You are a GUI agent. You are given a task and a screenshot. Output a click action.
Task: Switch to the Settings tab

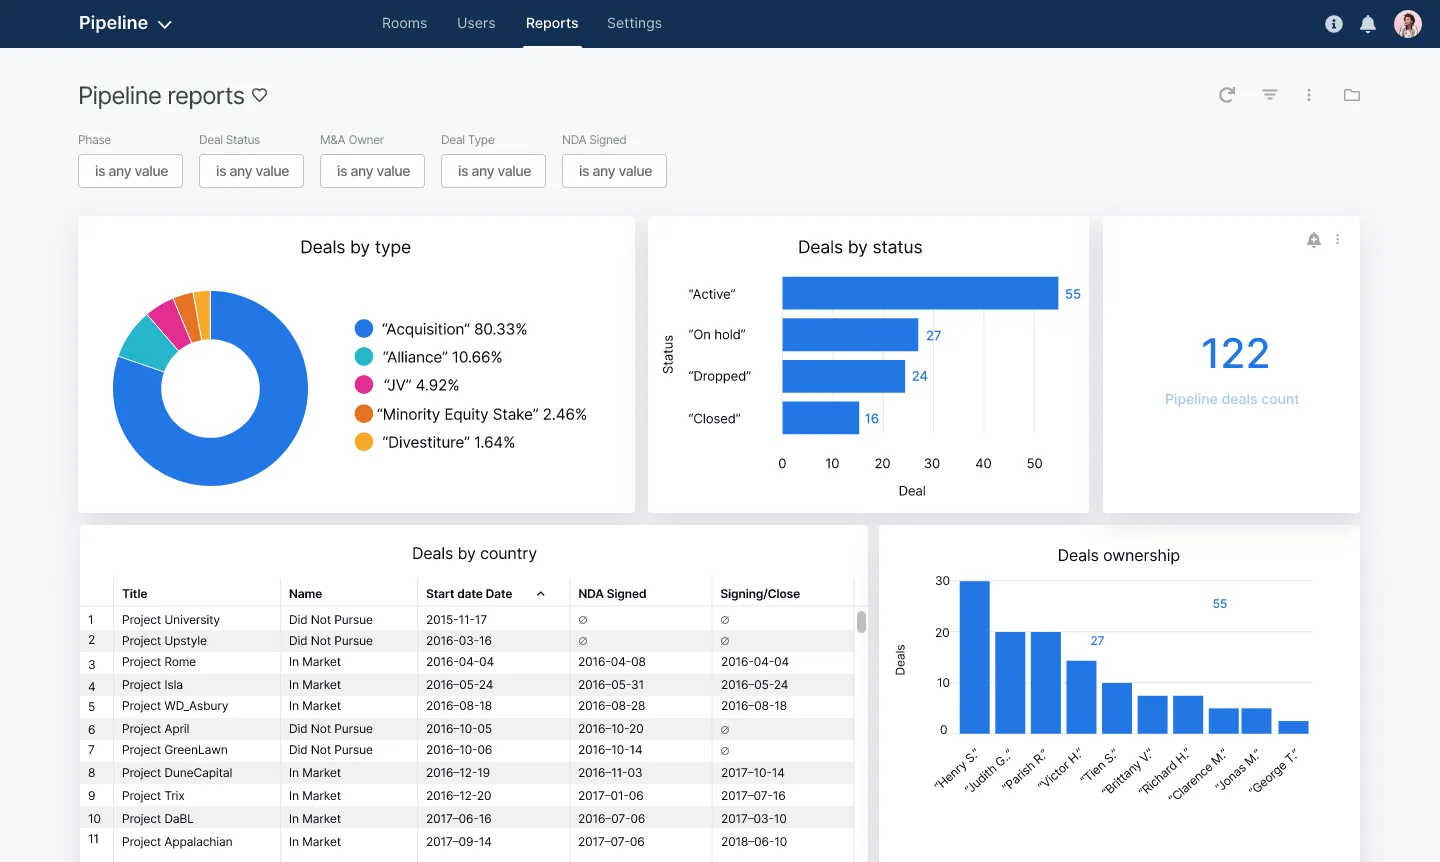click(x=634, y=23)
